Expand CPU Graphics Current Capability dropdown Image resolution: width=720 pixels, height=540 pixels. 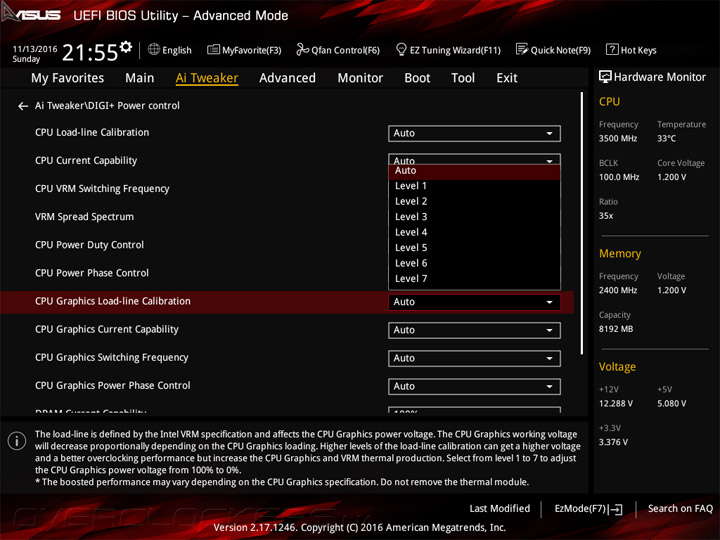[x=474, y=330]
